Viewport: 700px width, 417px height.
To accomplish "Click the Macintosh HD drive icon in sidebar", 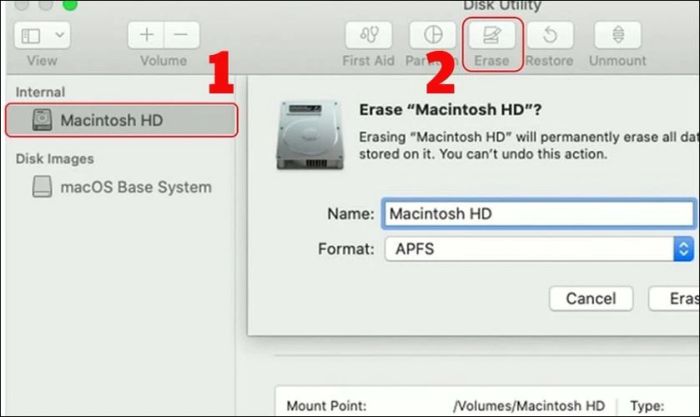I will tap(42, 120).
